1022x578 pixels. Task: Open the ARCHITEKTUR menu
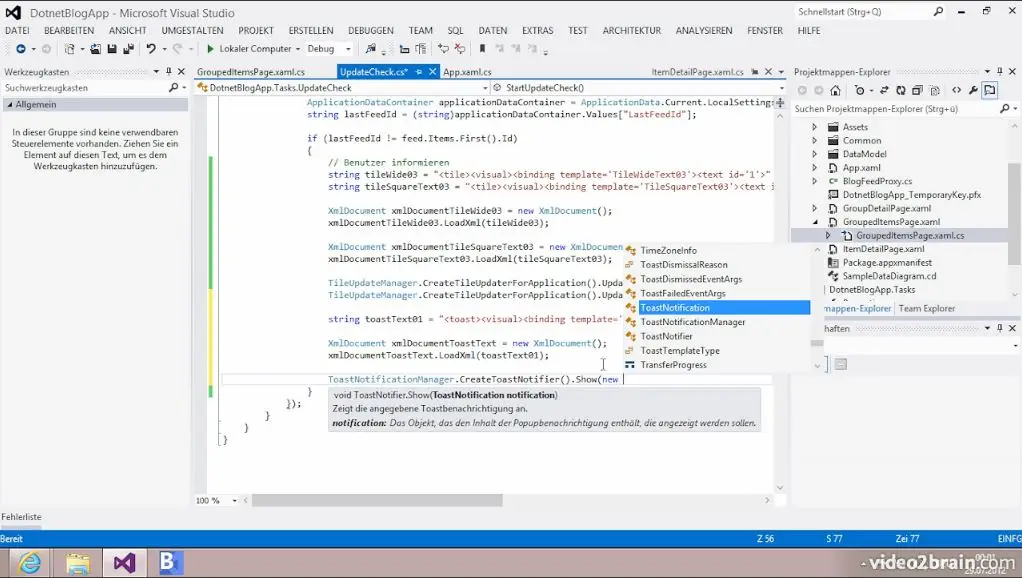point(632,31)
